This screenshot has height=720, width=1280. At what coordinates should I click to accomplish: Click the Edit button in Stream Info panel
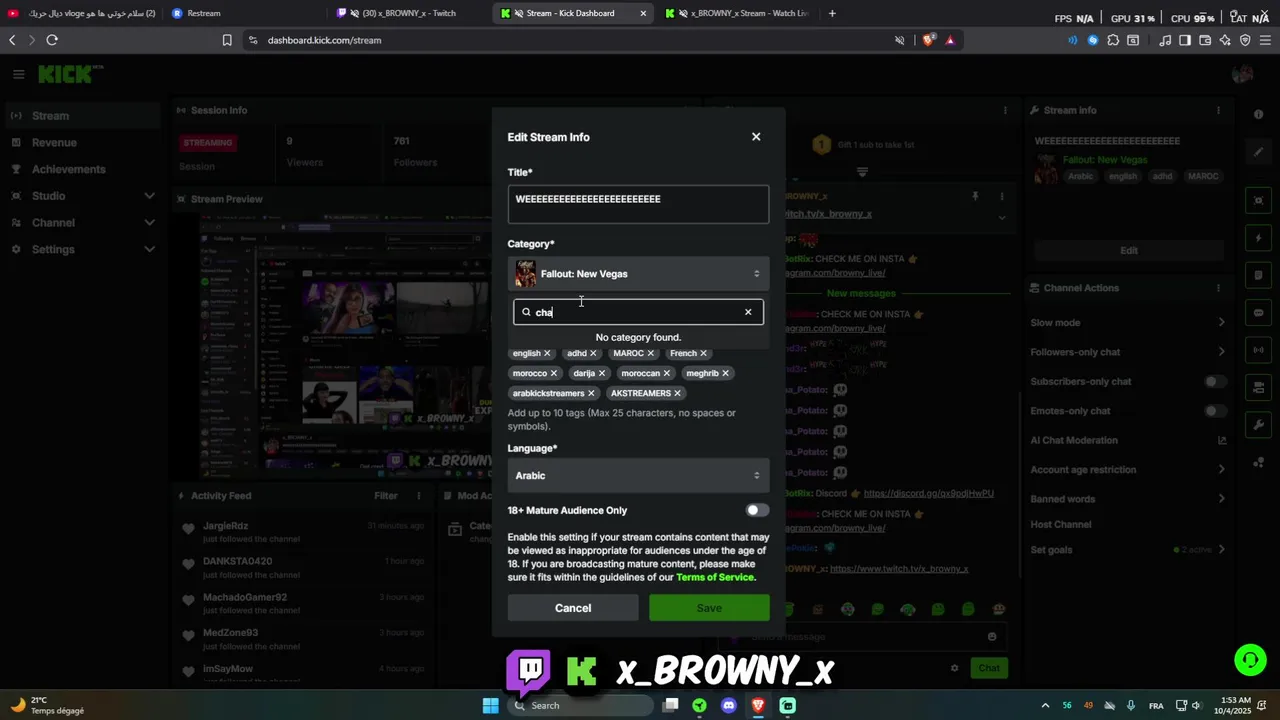point(1128,250)
